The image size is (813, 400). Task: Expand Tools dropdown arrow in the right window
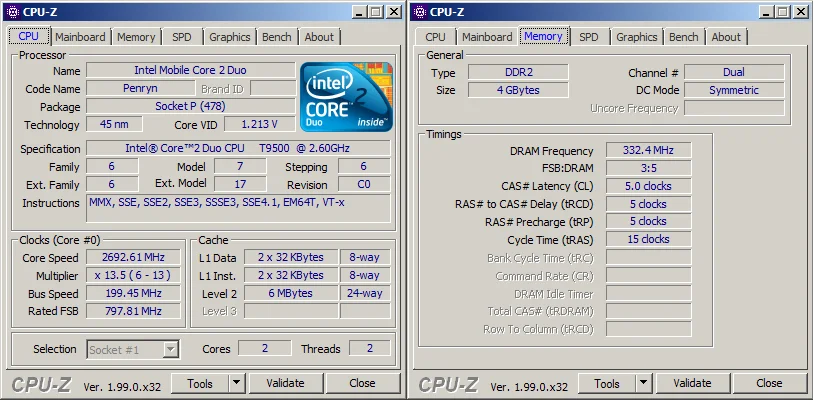coord(643,383)
